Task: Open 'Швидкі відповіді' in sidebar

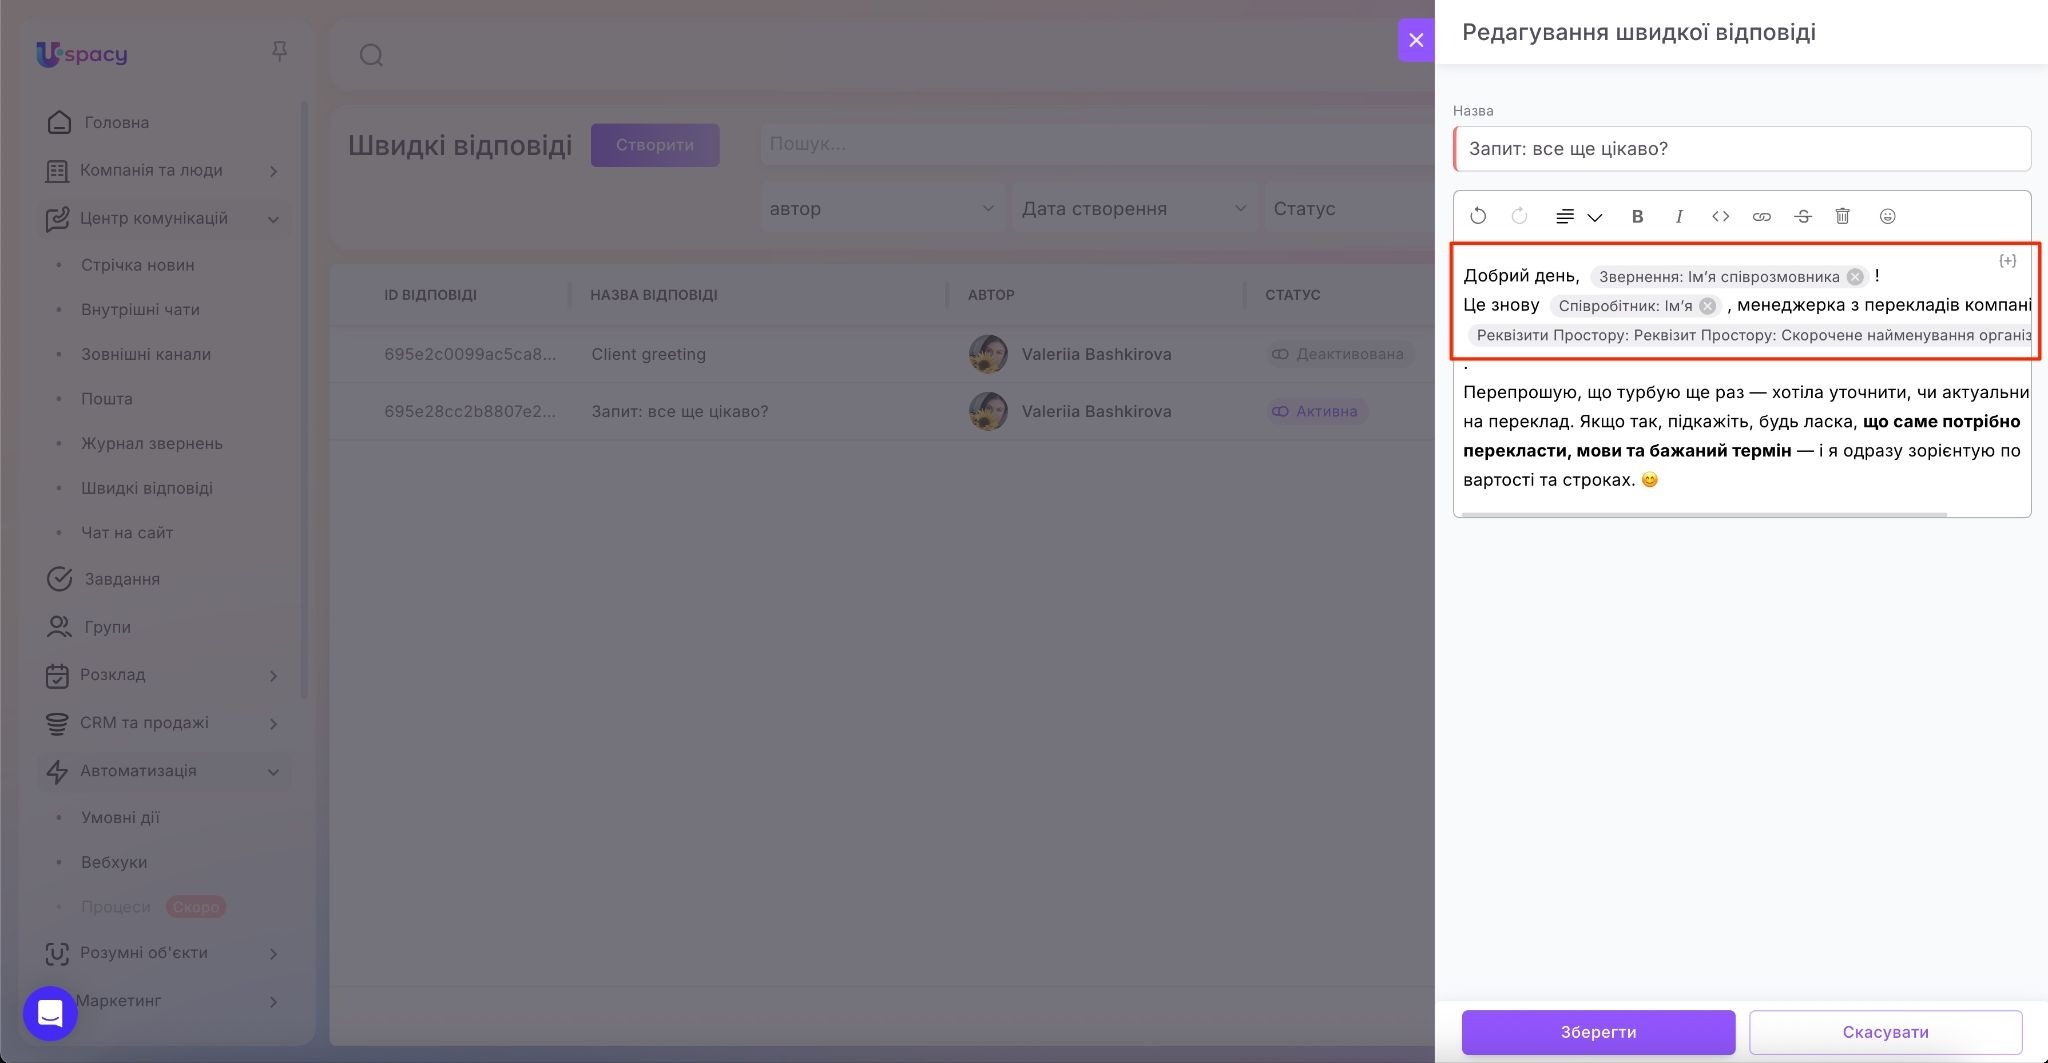Action: (x=147, y=488)
